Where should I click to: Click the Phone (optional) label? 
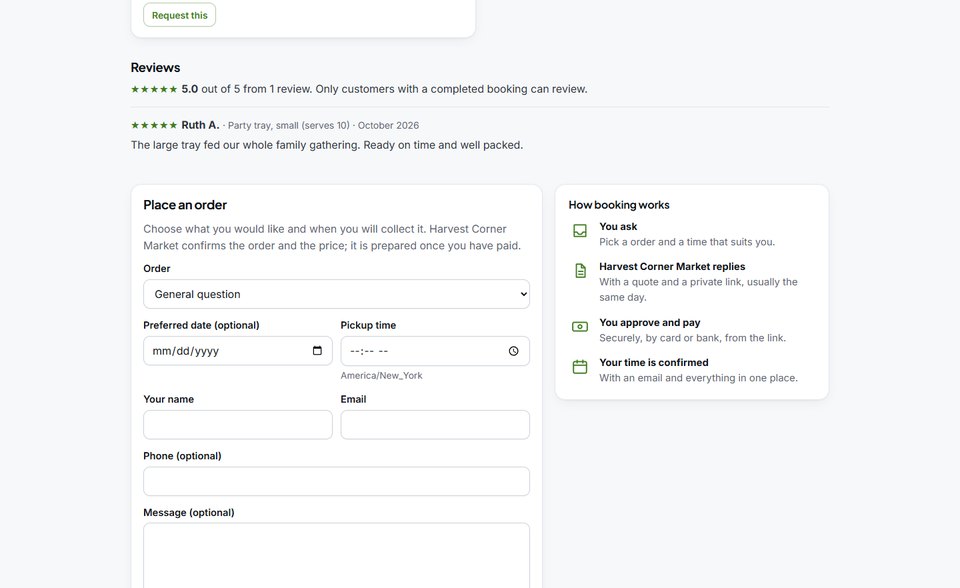(182, 456)
